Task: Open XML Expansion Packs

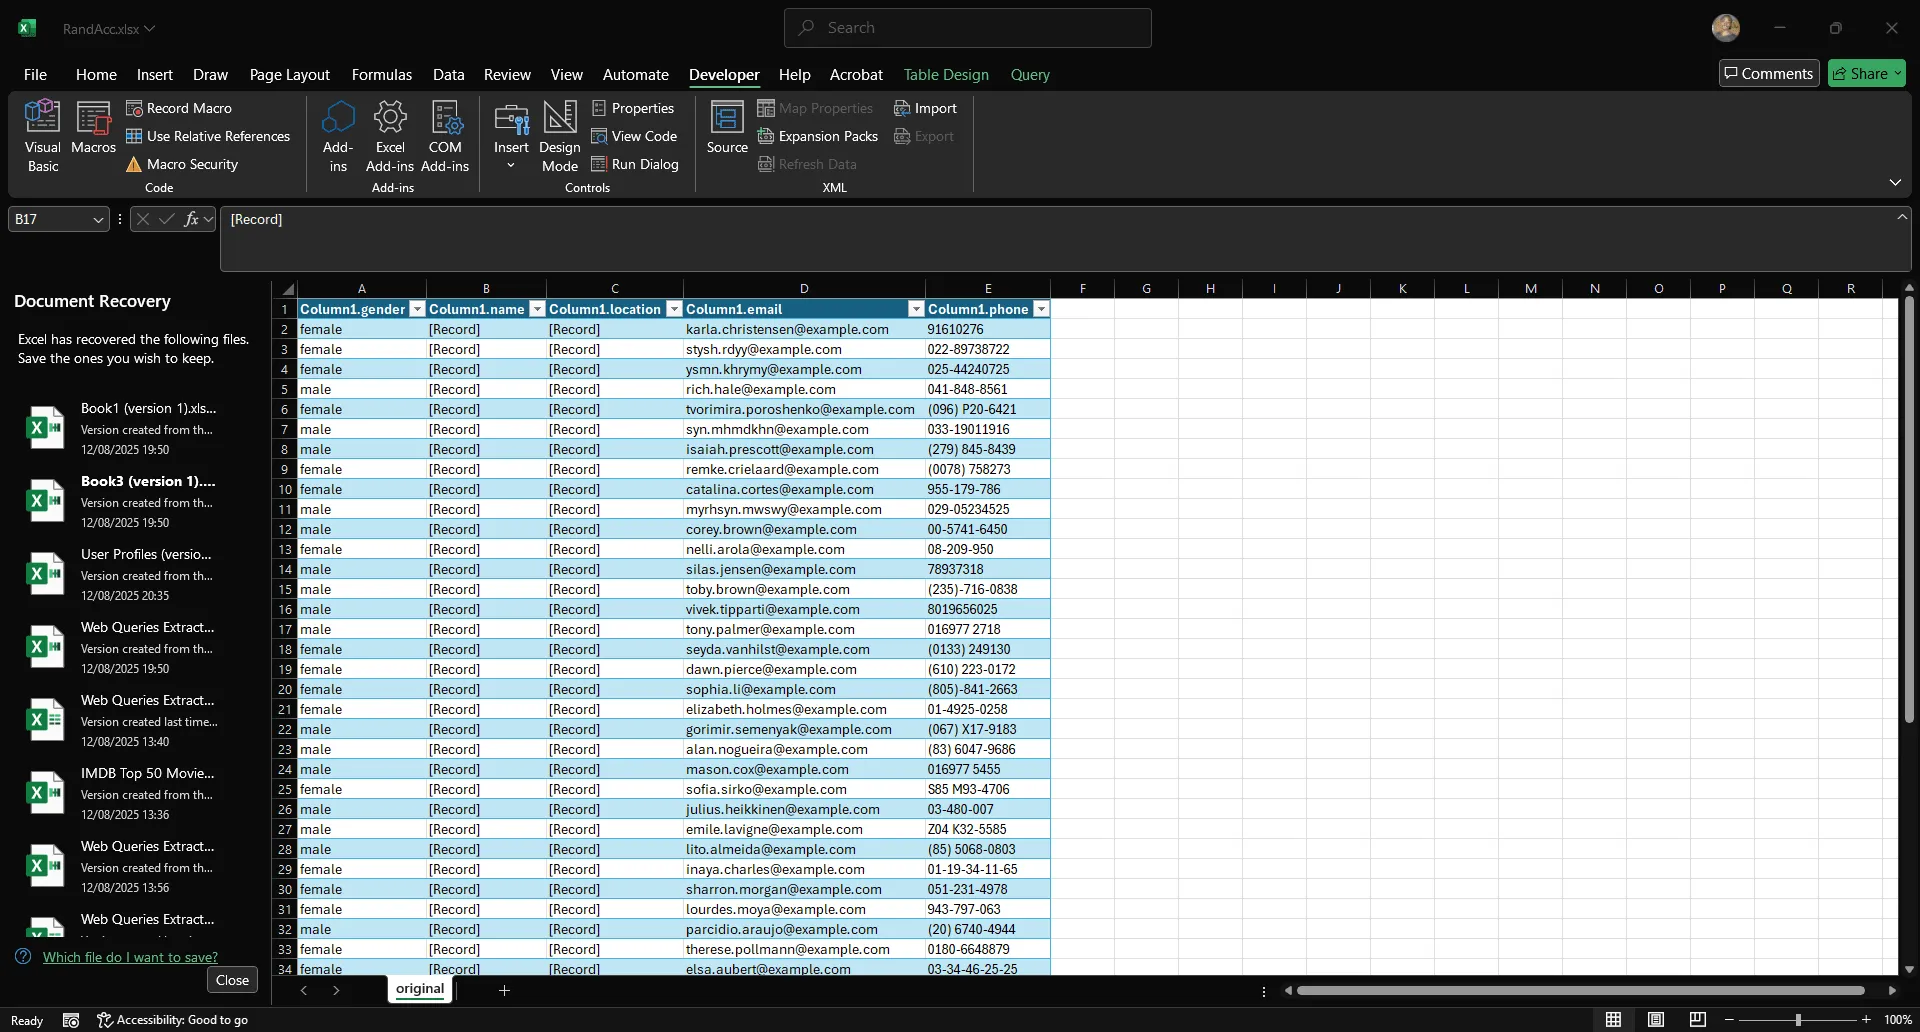Action: coord(818,136)
